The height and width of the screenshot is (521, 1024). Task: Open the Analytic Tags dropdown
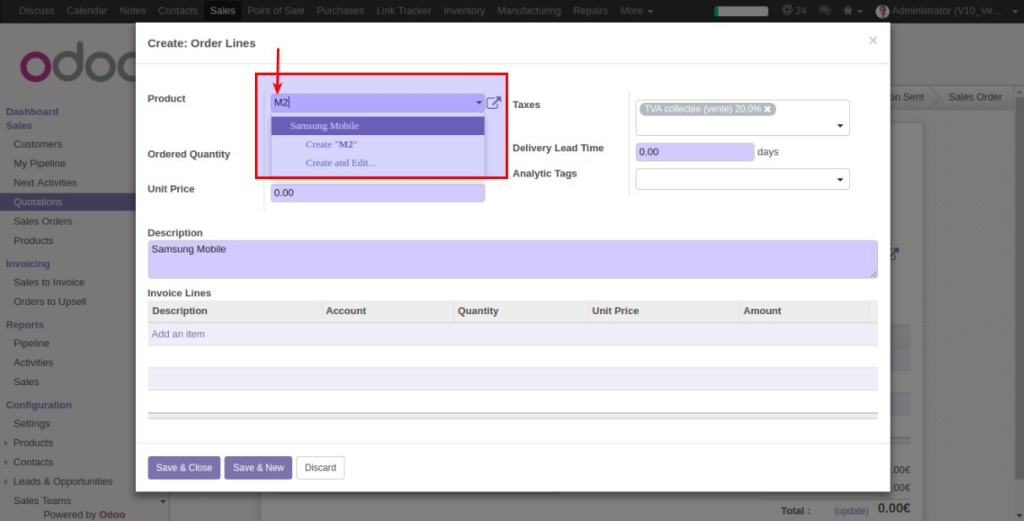(742, 179)
